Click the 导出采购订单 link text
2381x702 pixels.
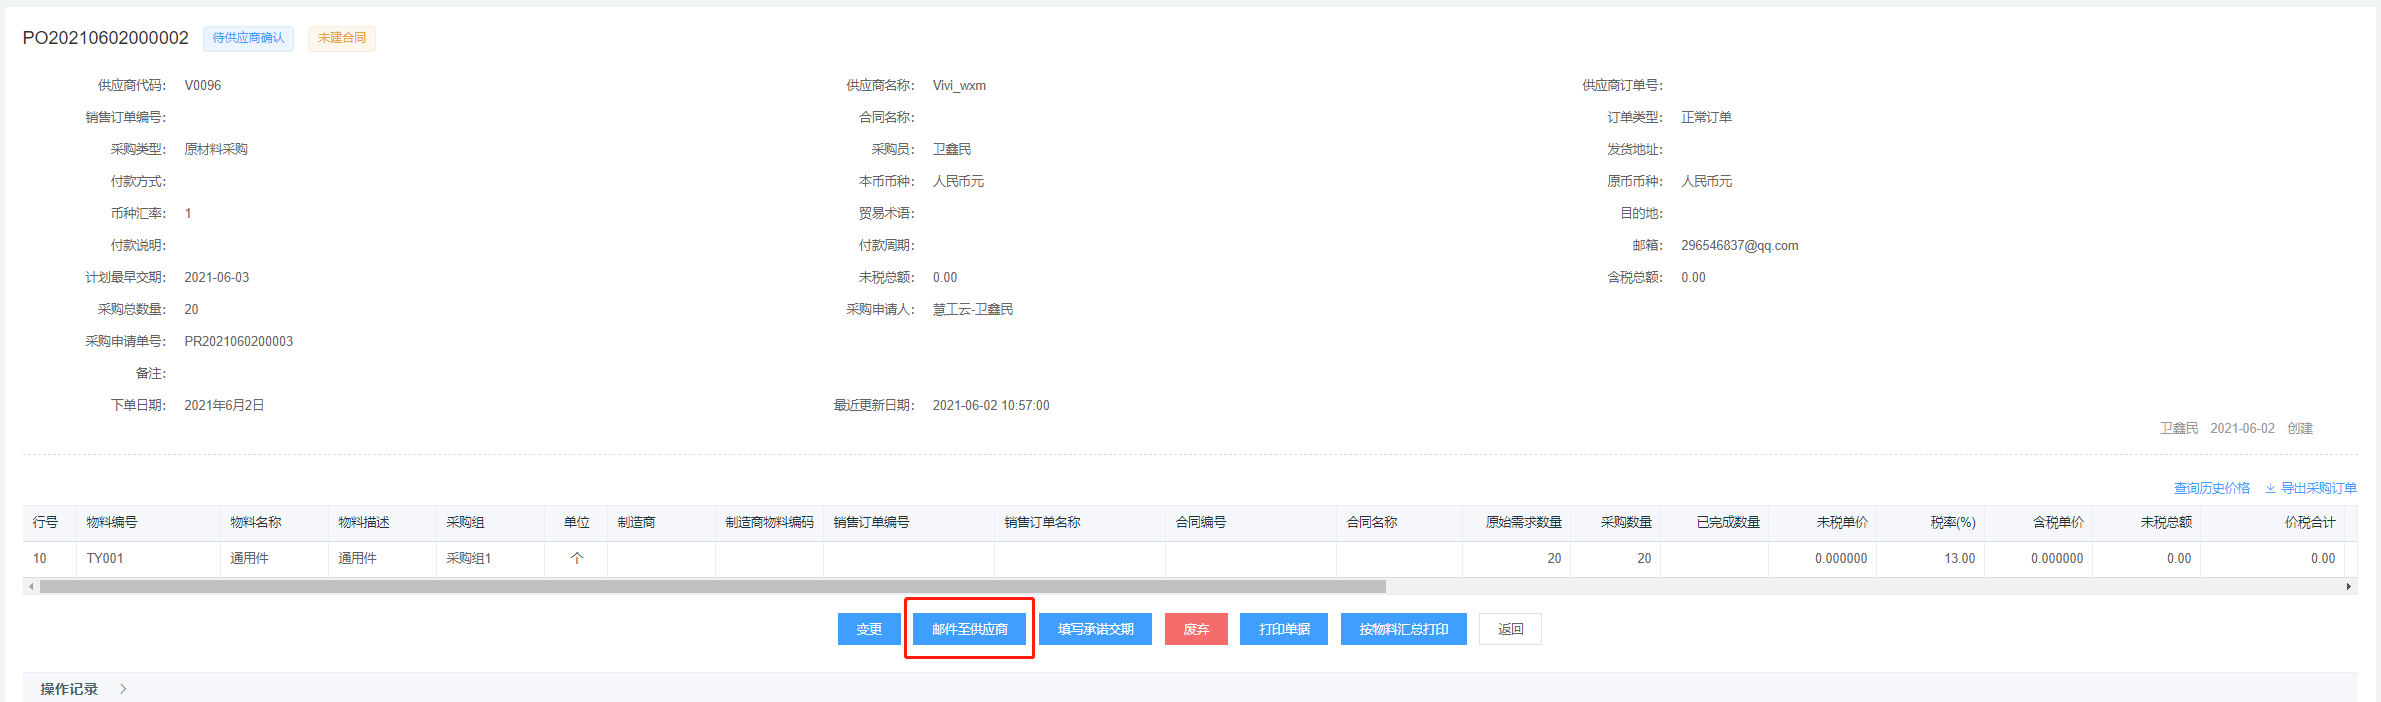pyautogui.click(x=2318, y=488)
